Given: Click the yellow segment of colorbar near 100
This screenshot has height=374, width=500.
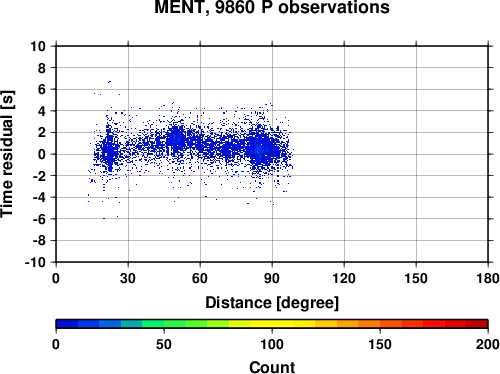Looking at the screenshot, I should (272, 324).
